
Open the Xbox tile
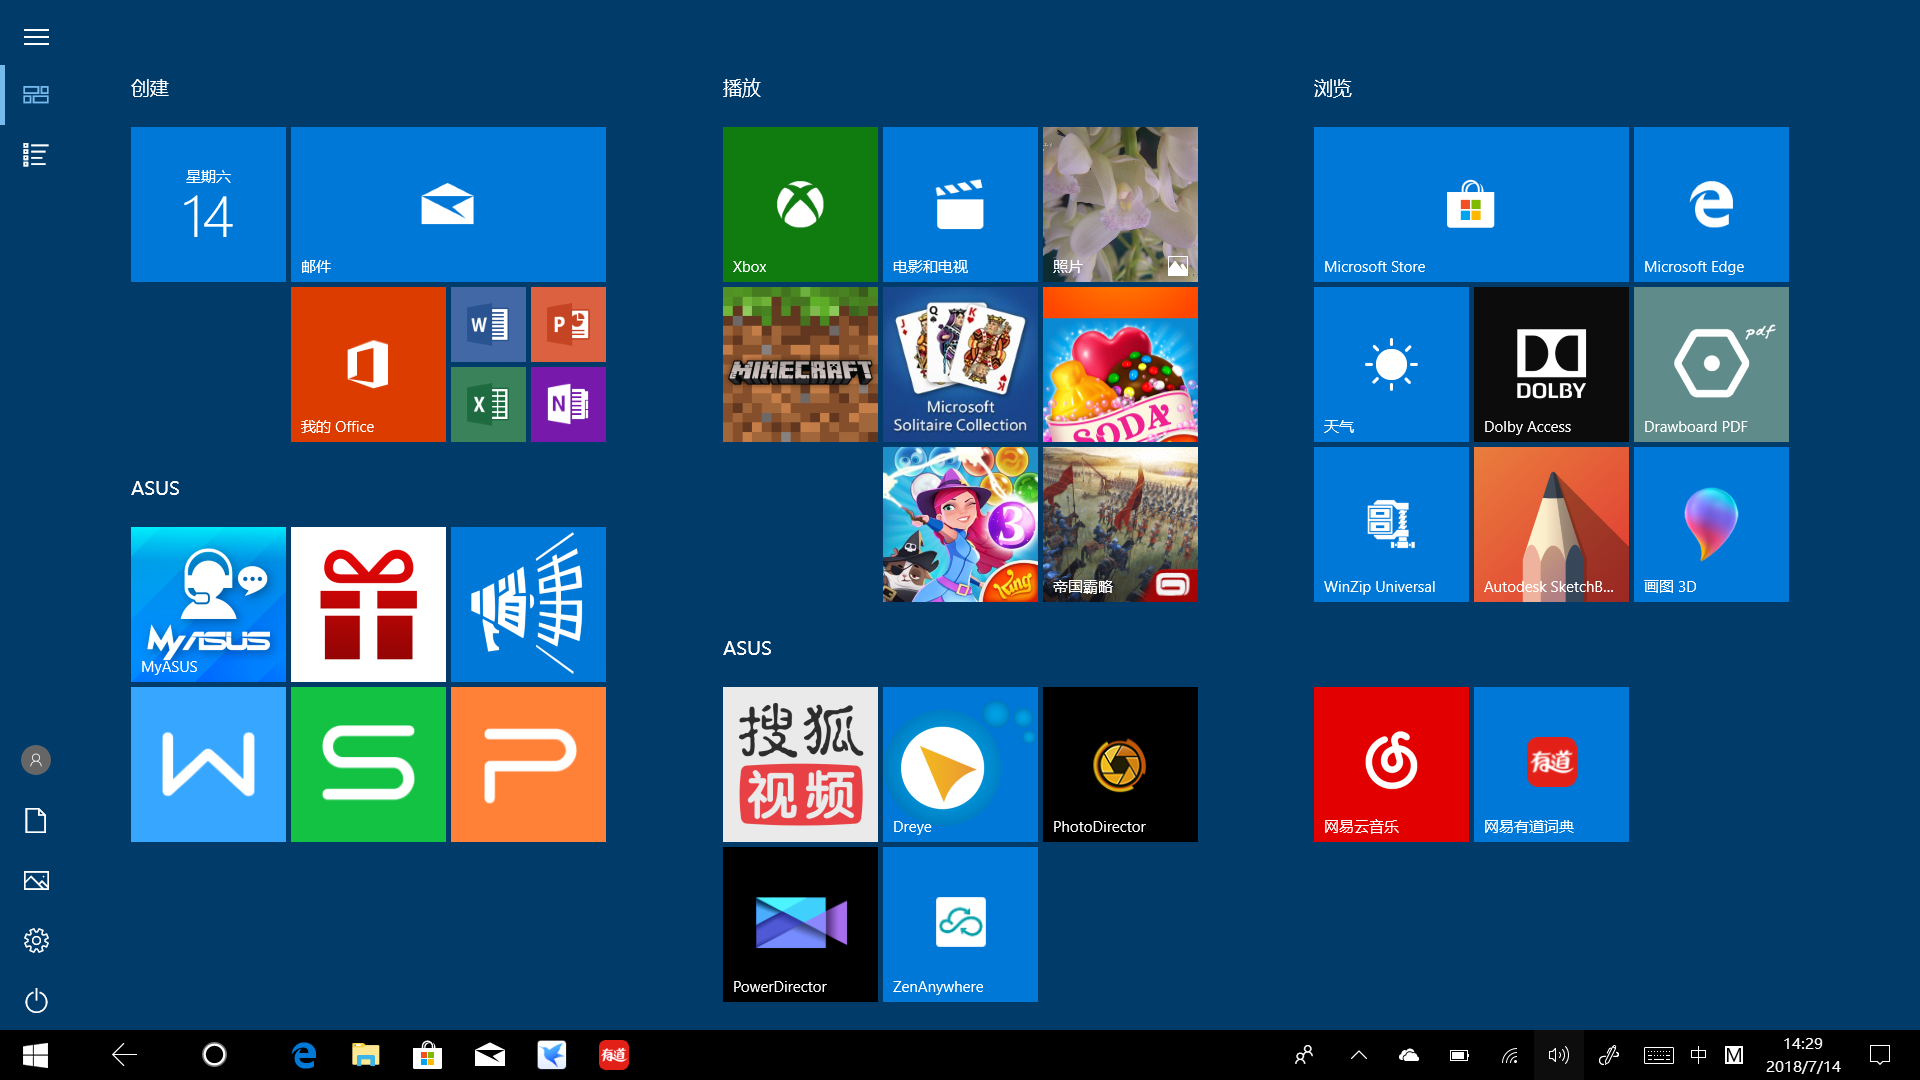tap(800, 204)
